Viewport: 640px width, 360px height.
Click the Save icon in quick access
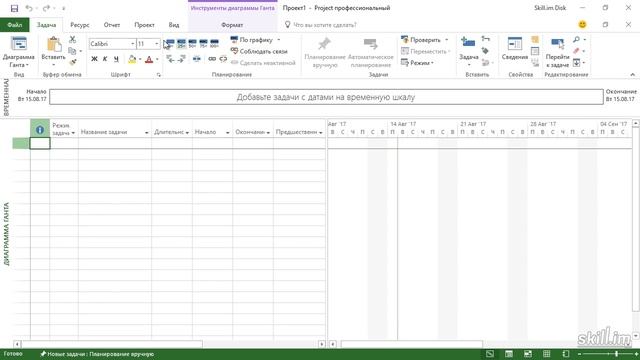tap(14, 8)
